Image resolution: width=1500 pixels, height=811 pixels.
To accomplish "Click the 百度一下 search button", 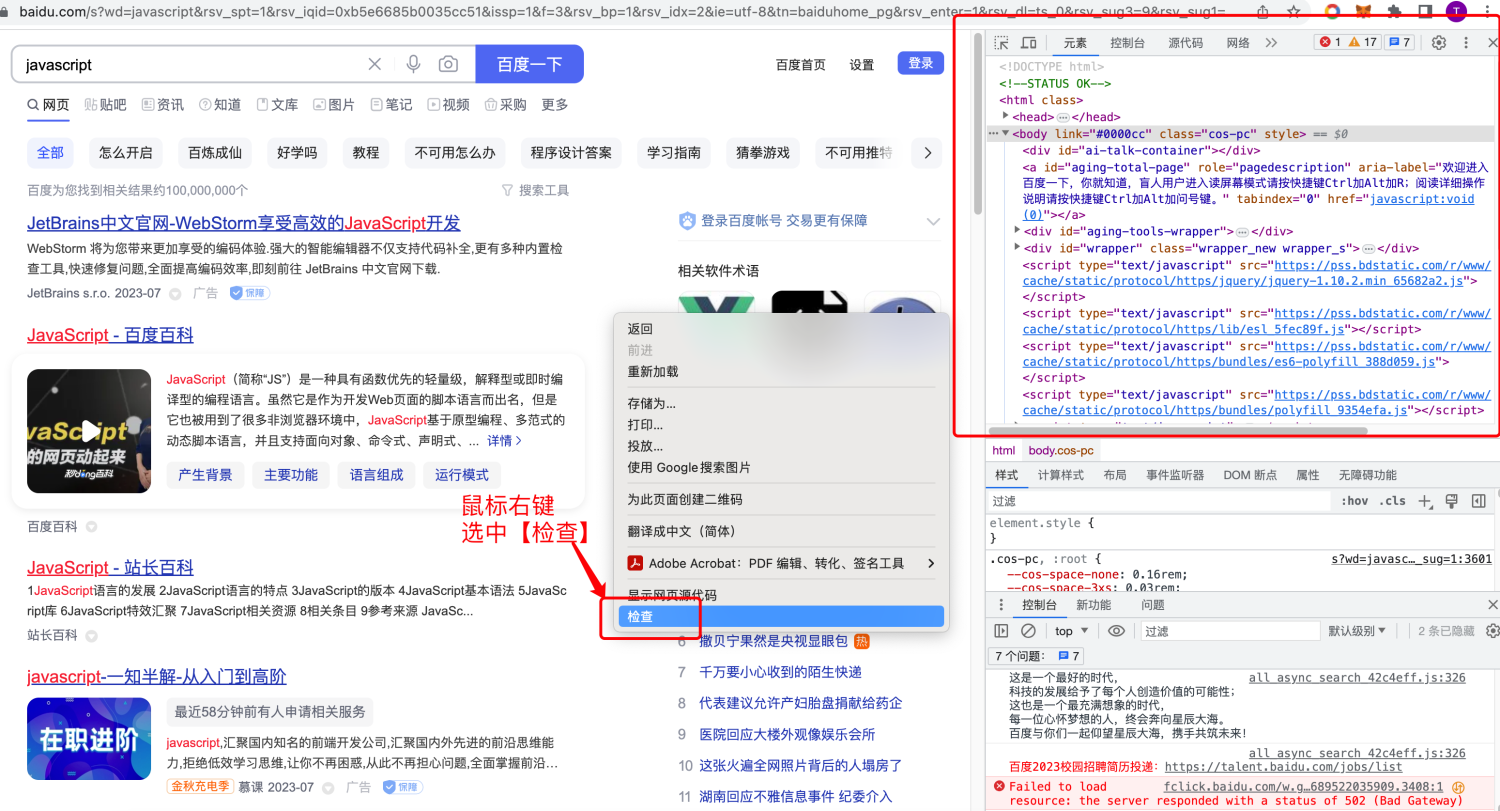I will (529, 64).
